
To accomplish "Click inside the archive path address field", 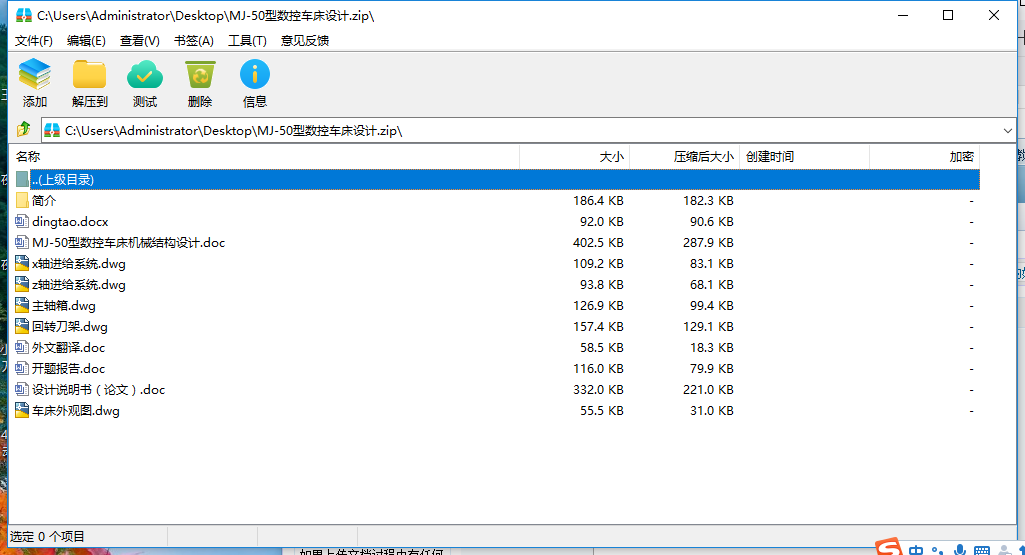I will click(x=528, y=131).
